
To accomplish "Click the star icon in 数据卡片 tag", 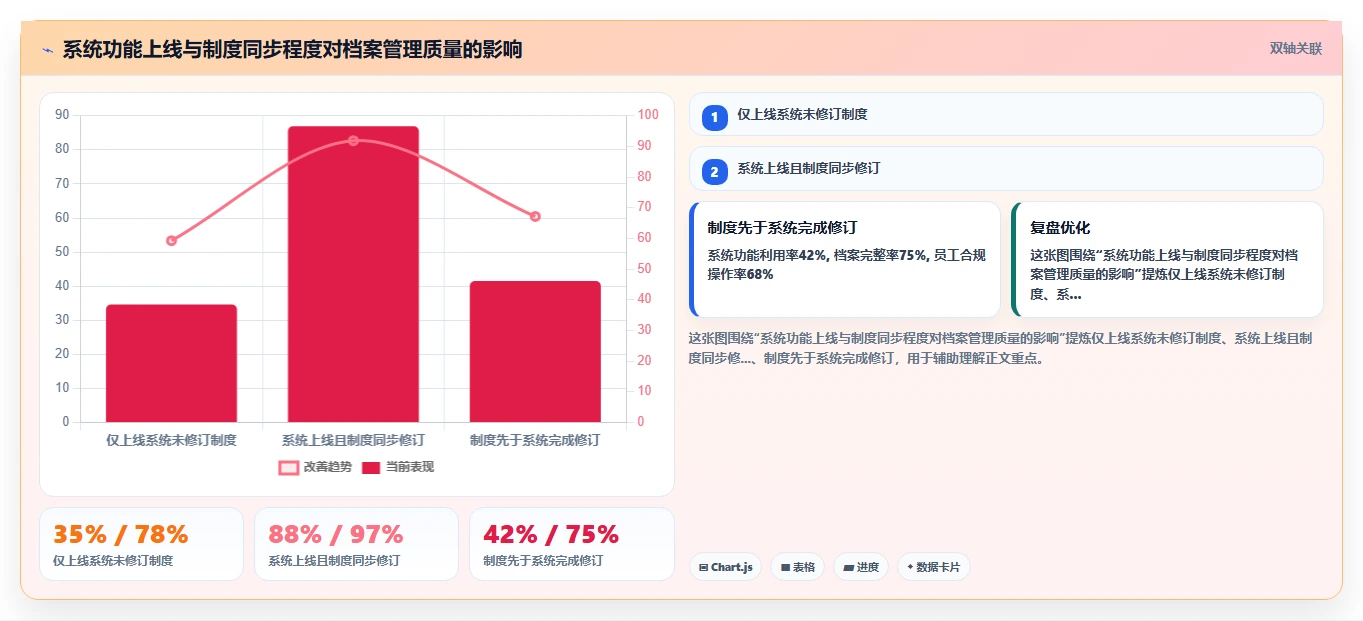I will coord(910,567).
